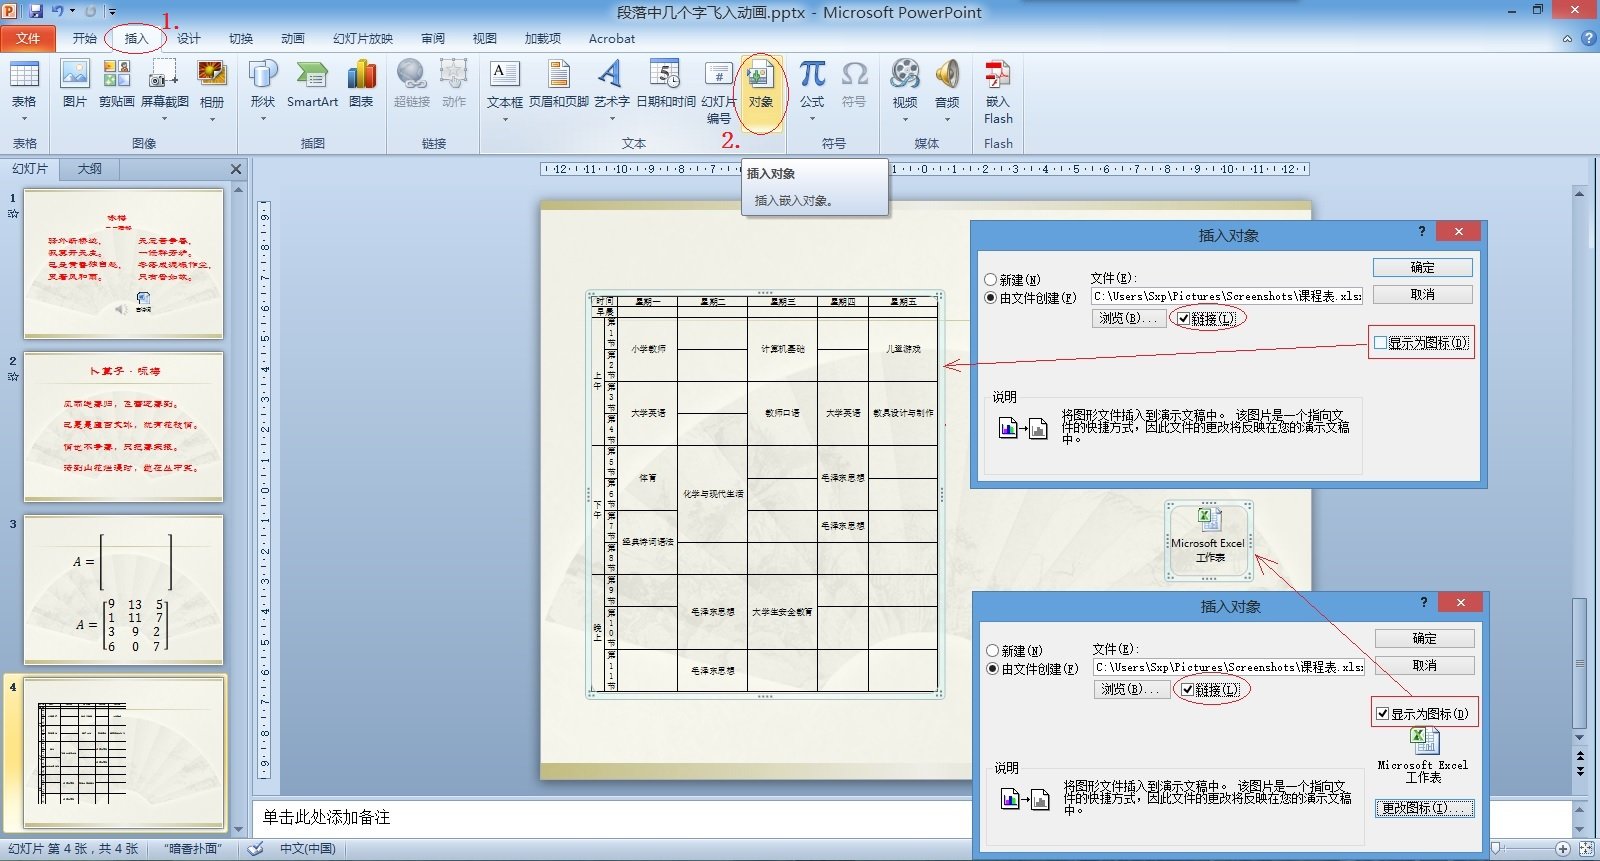Click the slide thumbnails pane scrollbar

click(x=238, y=508)
